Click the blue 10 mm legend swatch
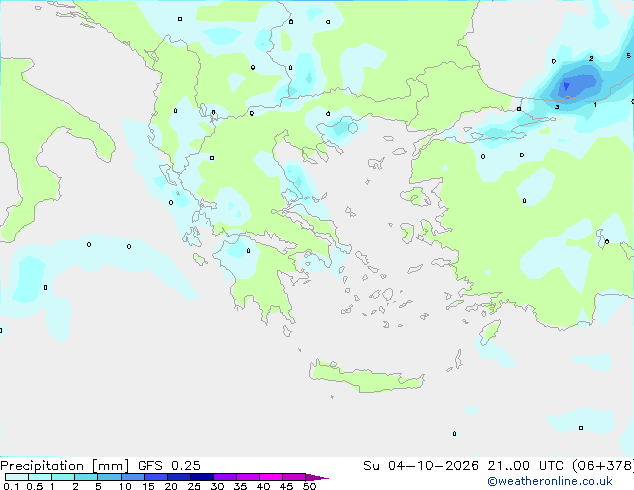Screen dimensions: 634x490 click(133, 477)
